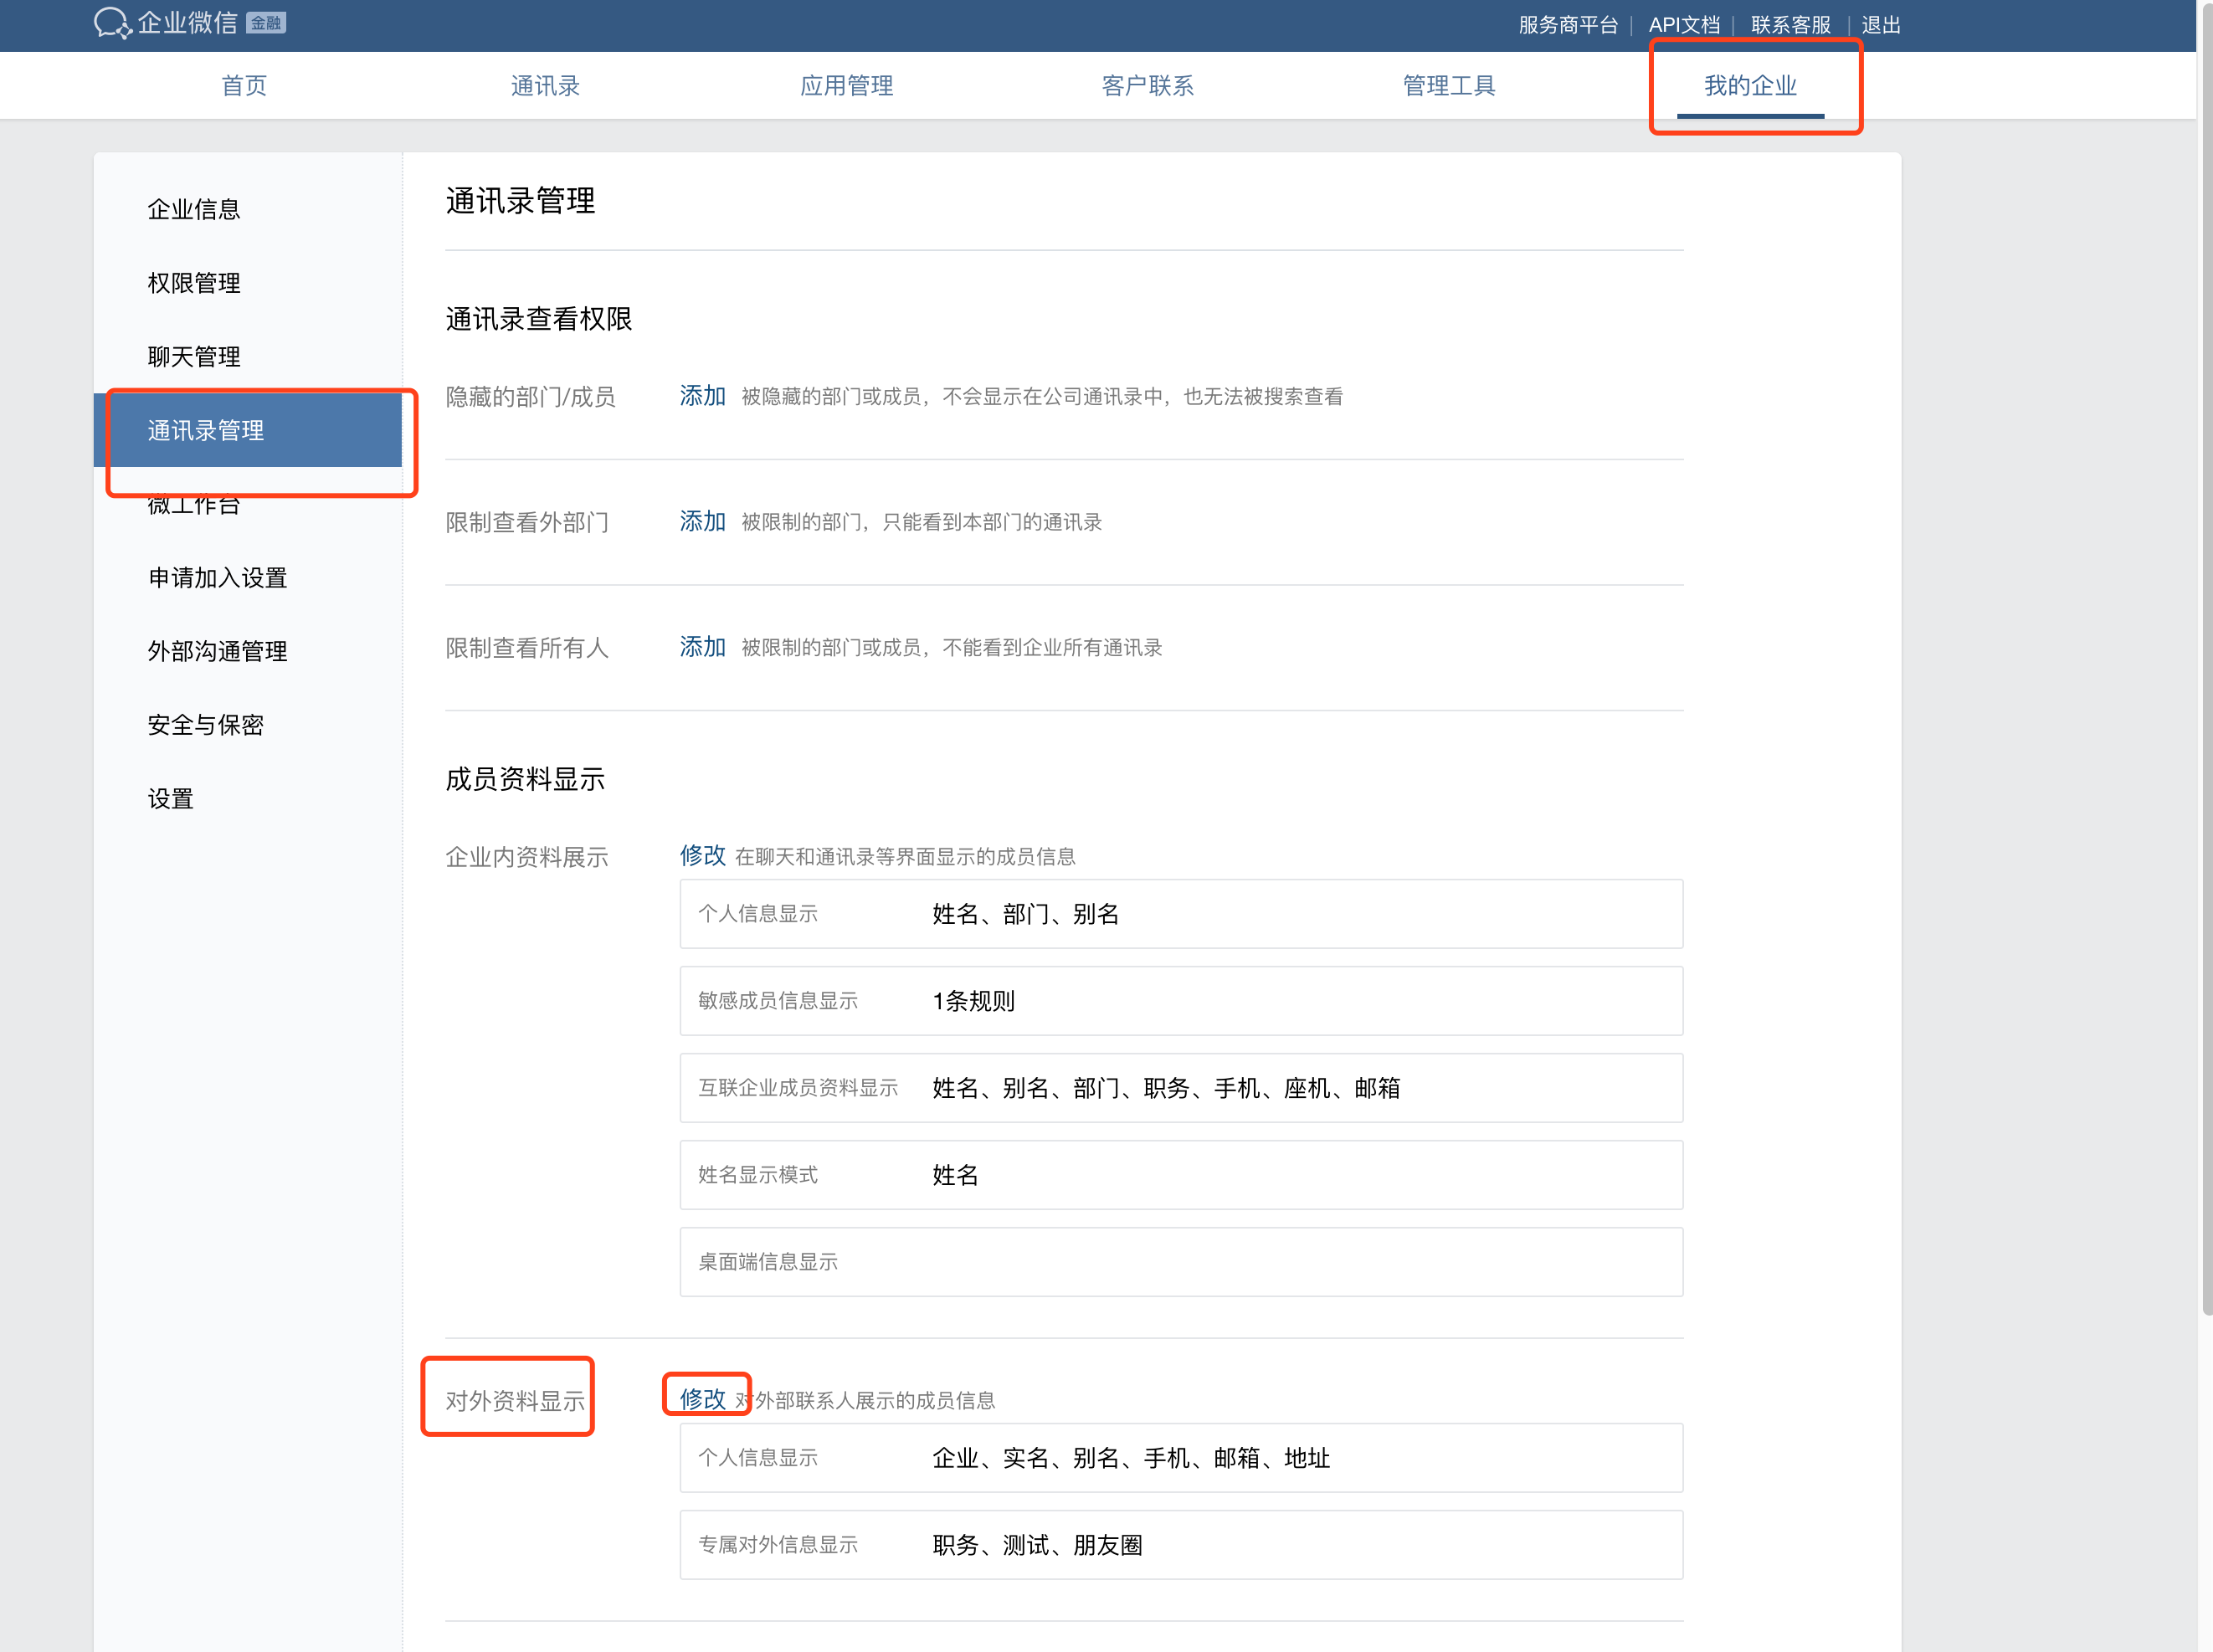Screen dimensions: 2213x1652
Task: Click 添加 for 隐藏的部门/成员
Action: (702, 396)
